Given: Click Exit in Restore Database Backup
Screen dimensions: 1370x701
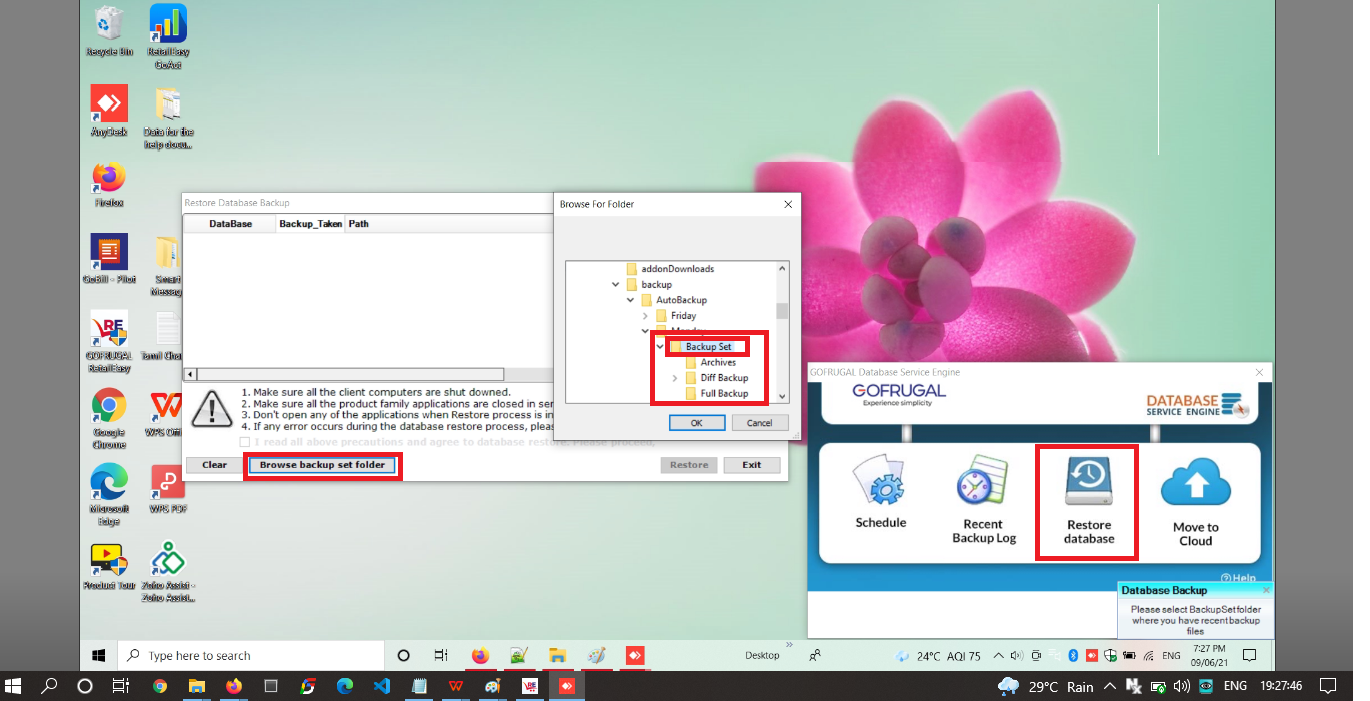Looking at the screenshot, I should [752, 465].
